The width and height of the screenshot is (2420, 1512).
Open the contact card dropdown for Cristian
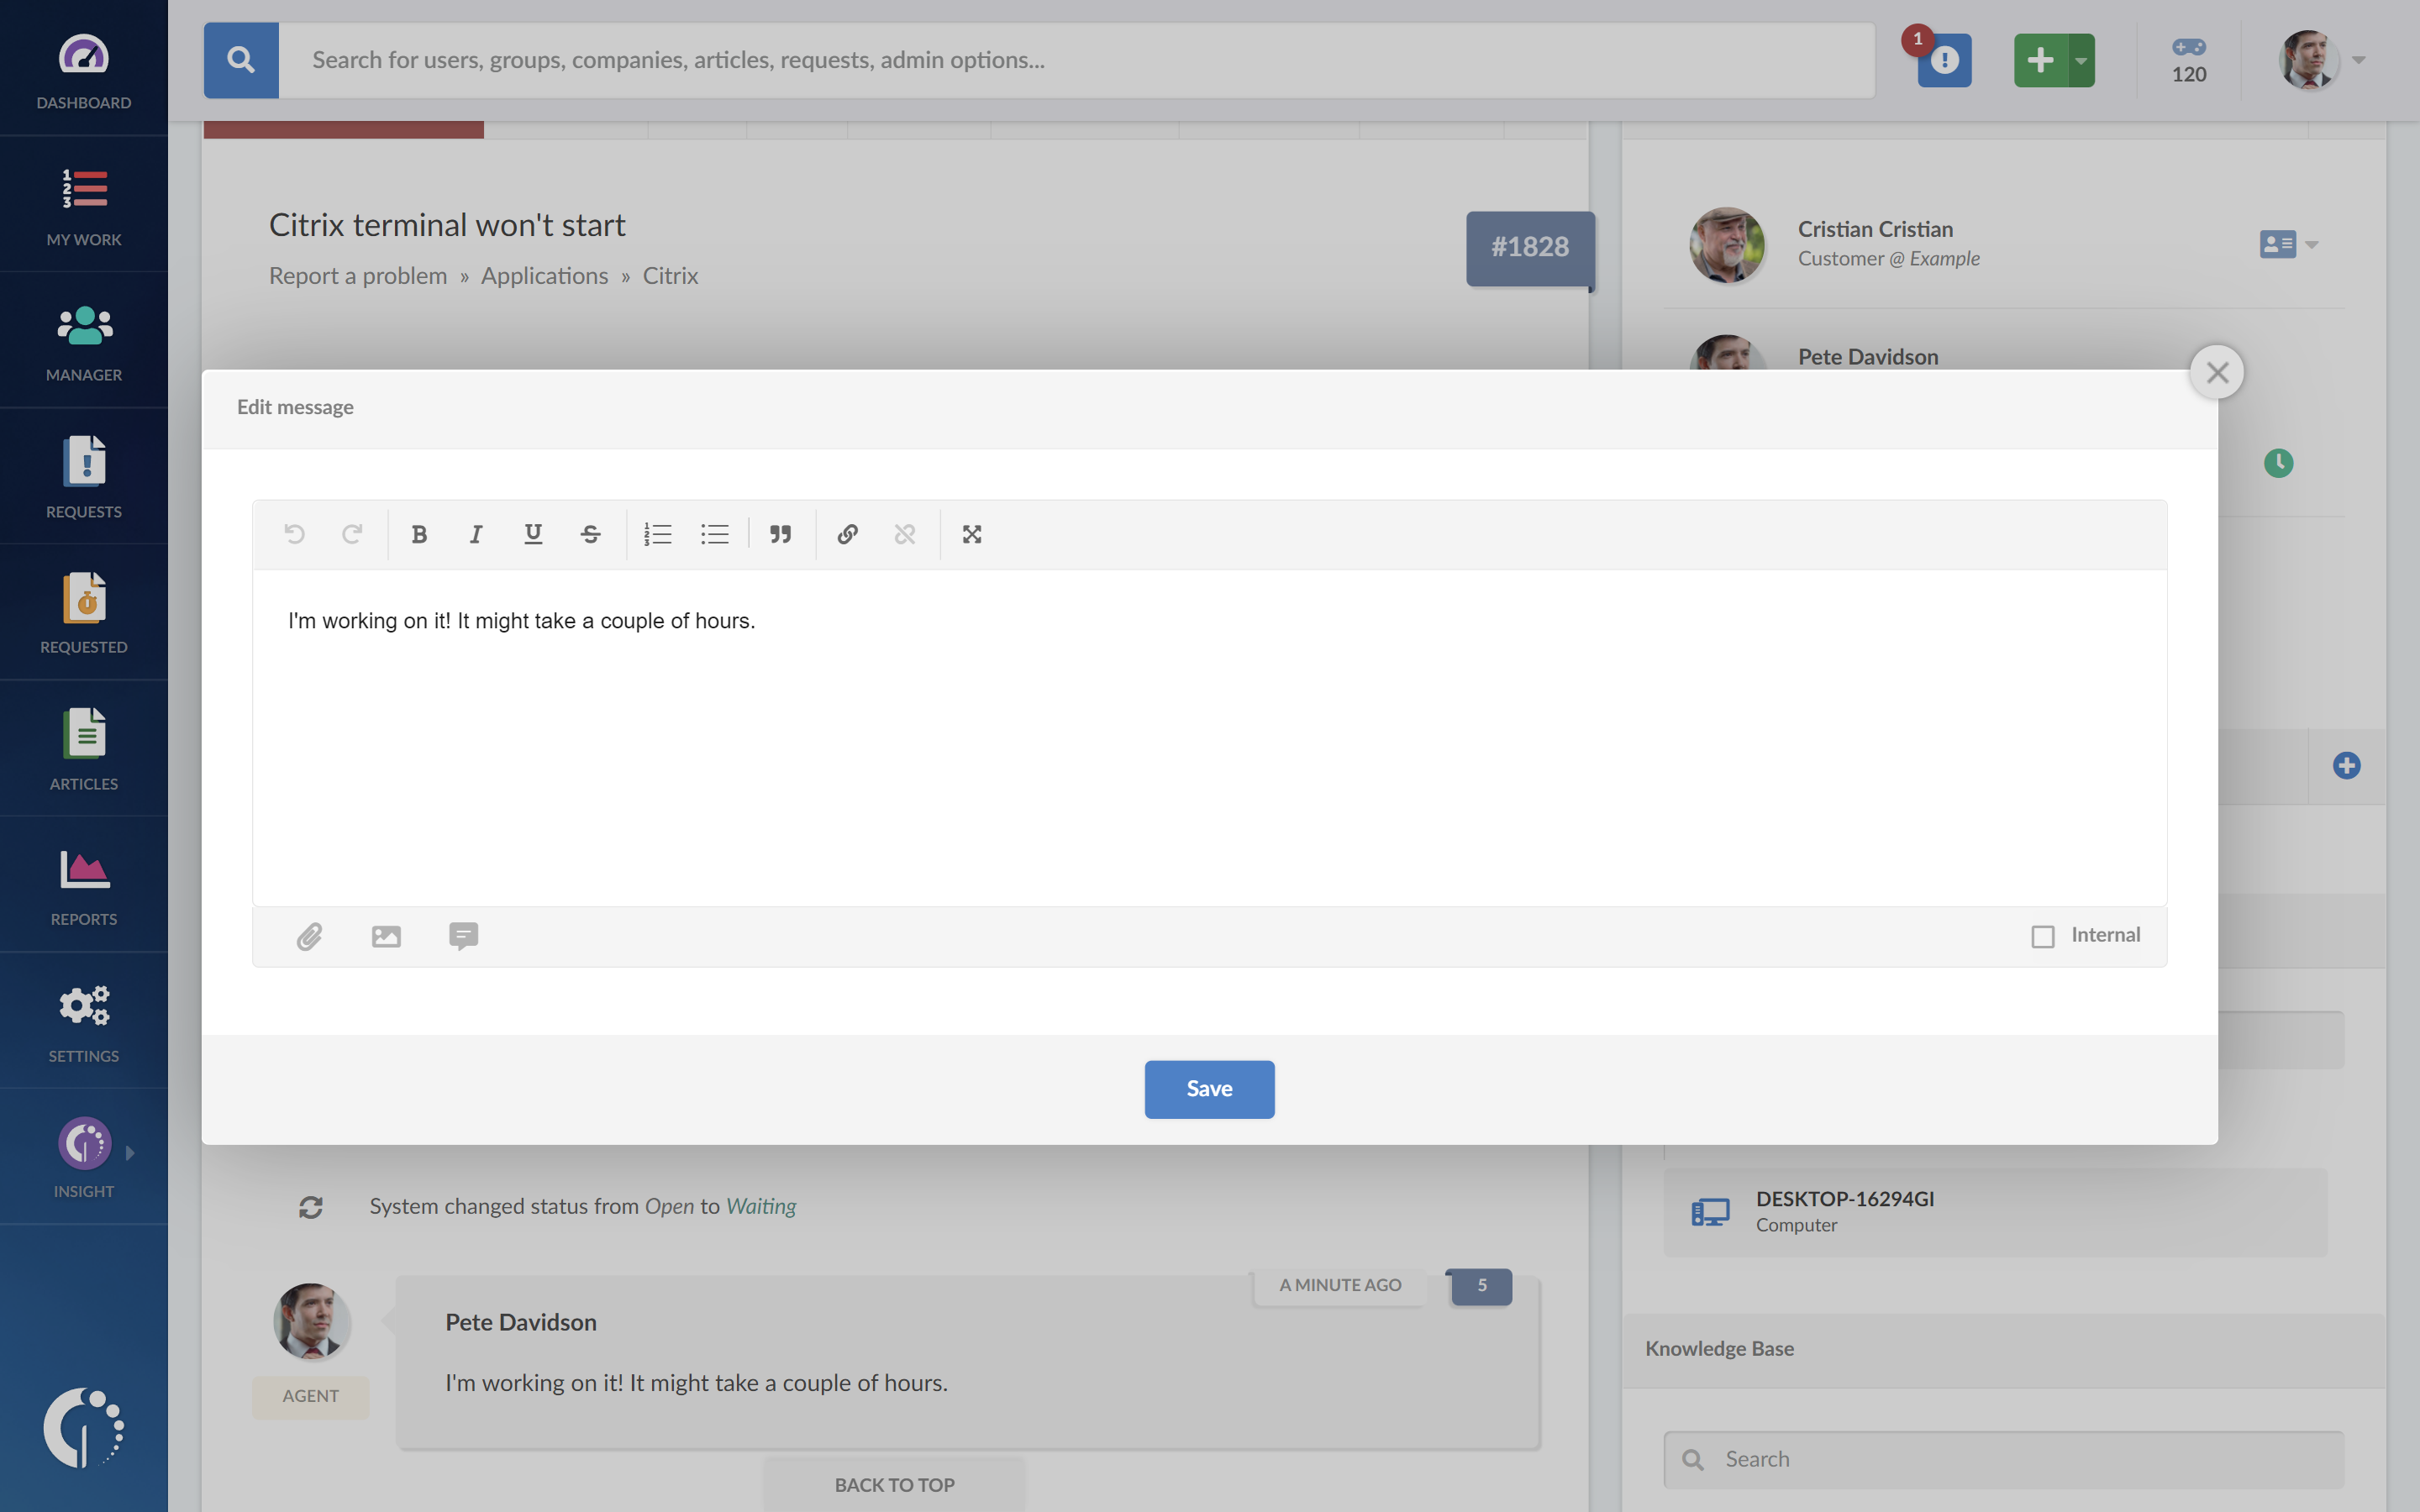tap(2288, 244)
